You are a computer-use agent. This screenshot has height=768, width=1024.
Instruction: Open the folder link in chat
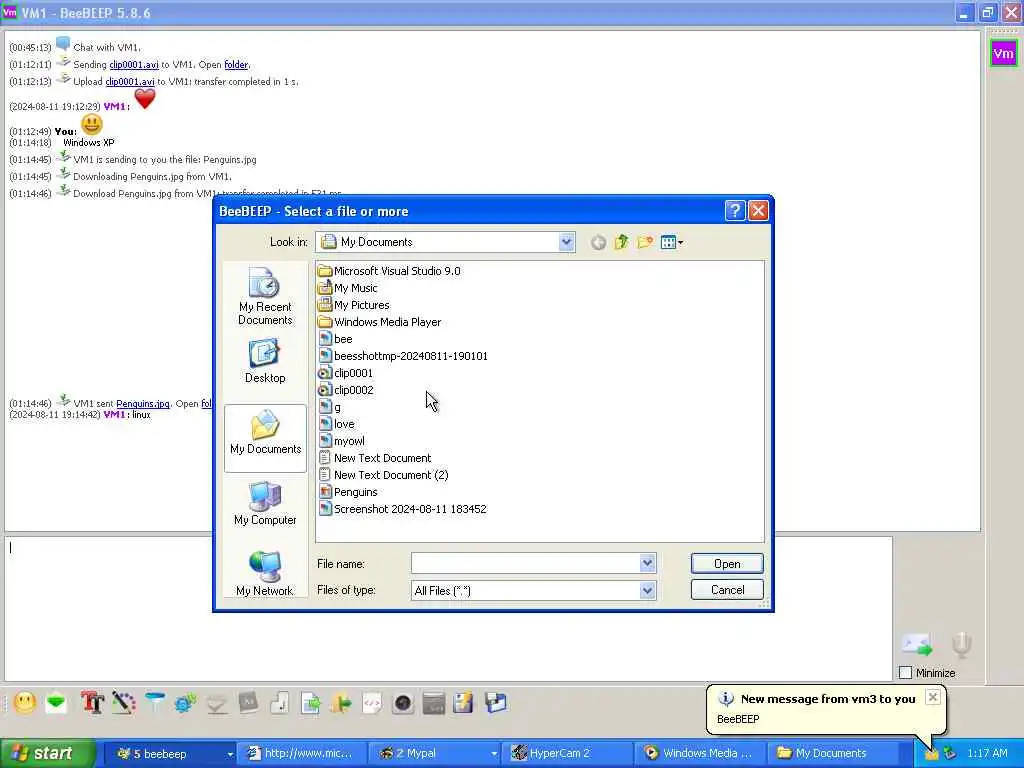click(x=236, y=65)
